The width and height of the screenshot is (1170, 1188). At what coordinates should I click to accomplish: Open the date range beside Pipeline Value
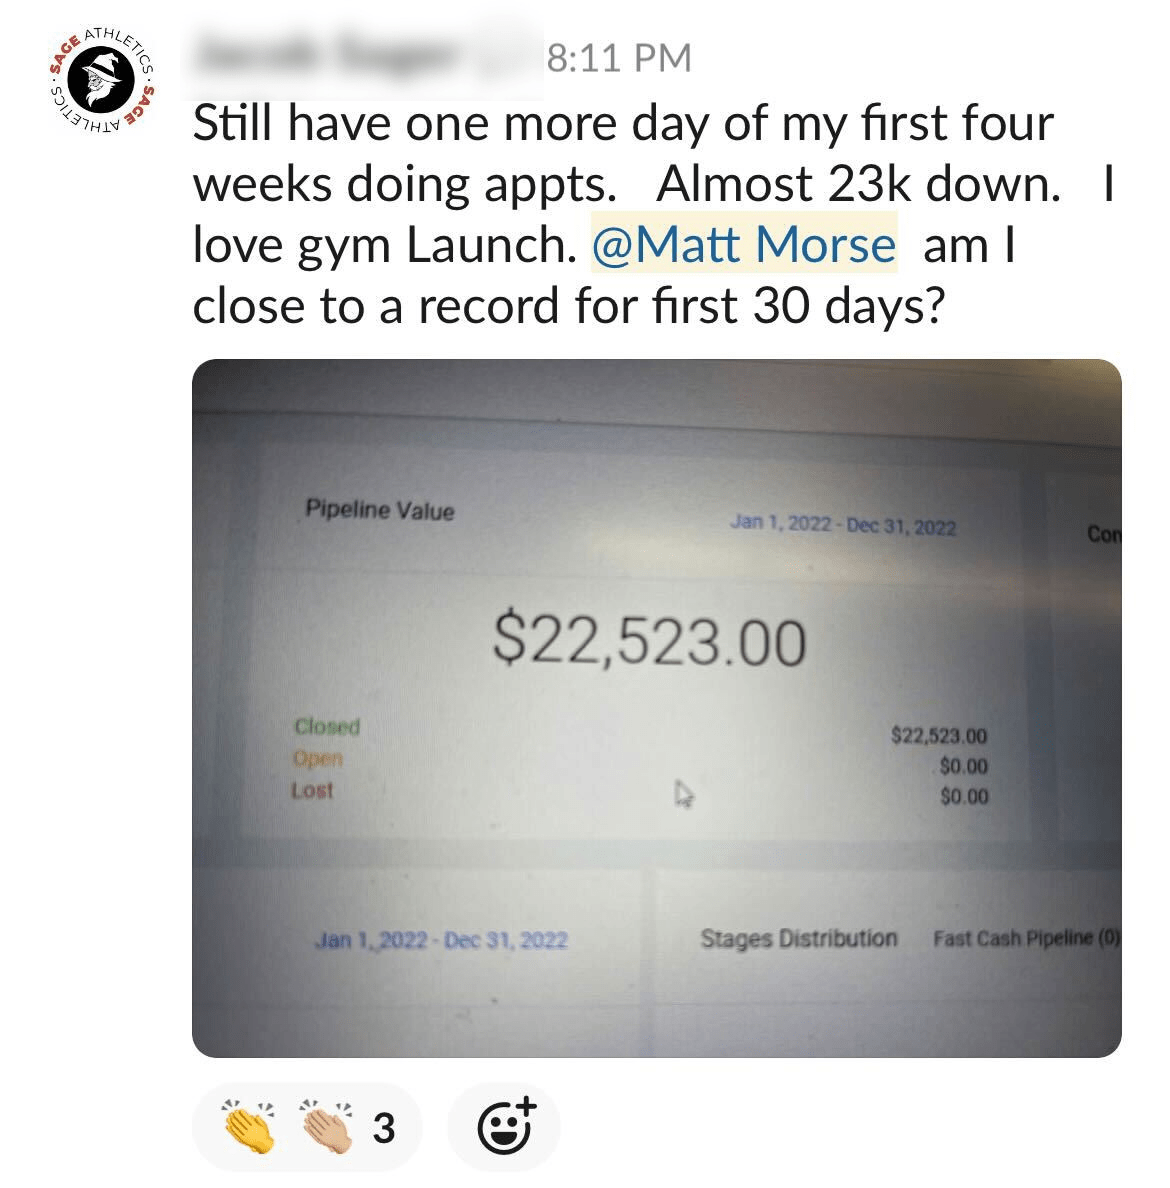[842, 526]
